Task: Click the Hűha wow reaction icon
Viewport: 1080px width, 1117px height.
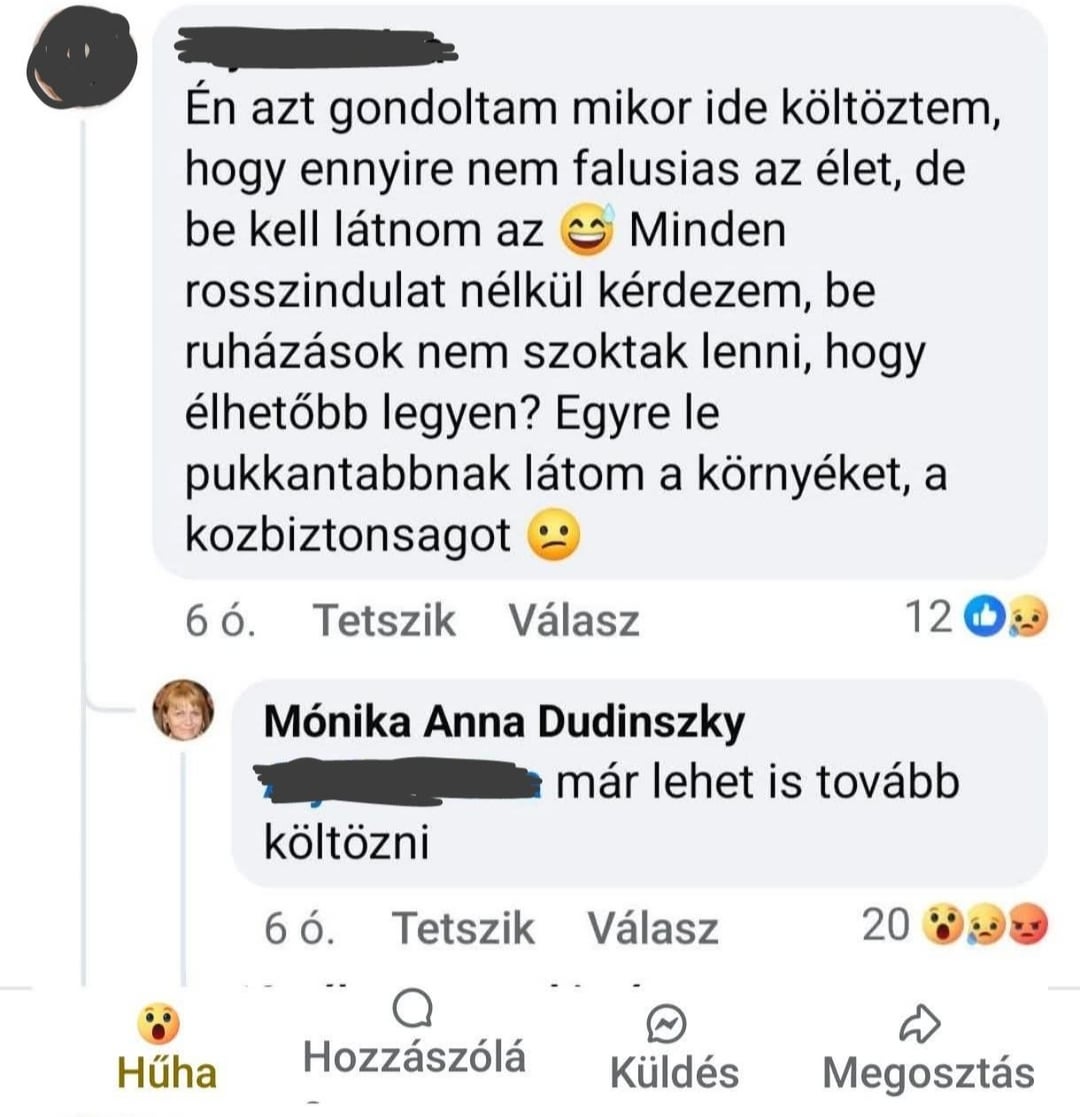Action: [x=158, y=1024]
